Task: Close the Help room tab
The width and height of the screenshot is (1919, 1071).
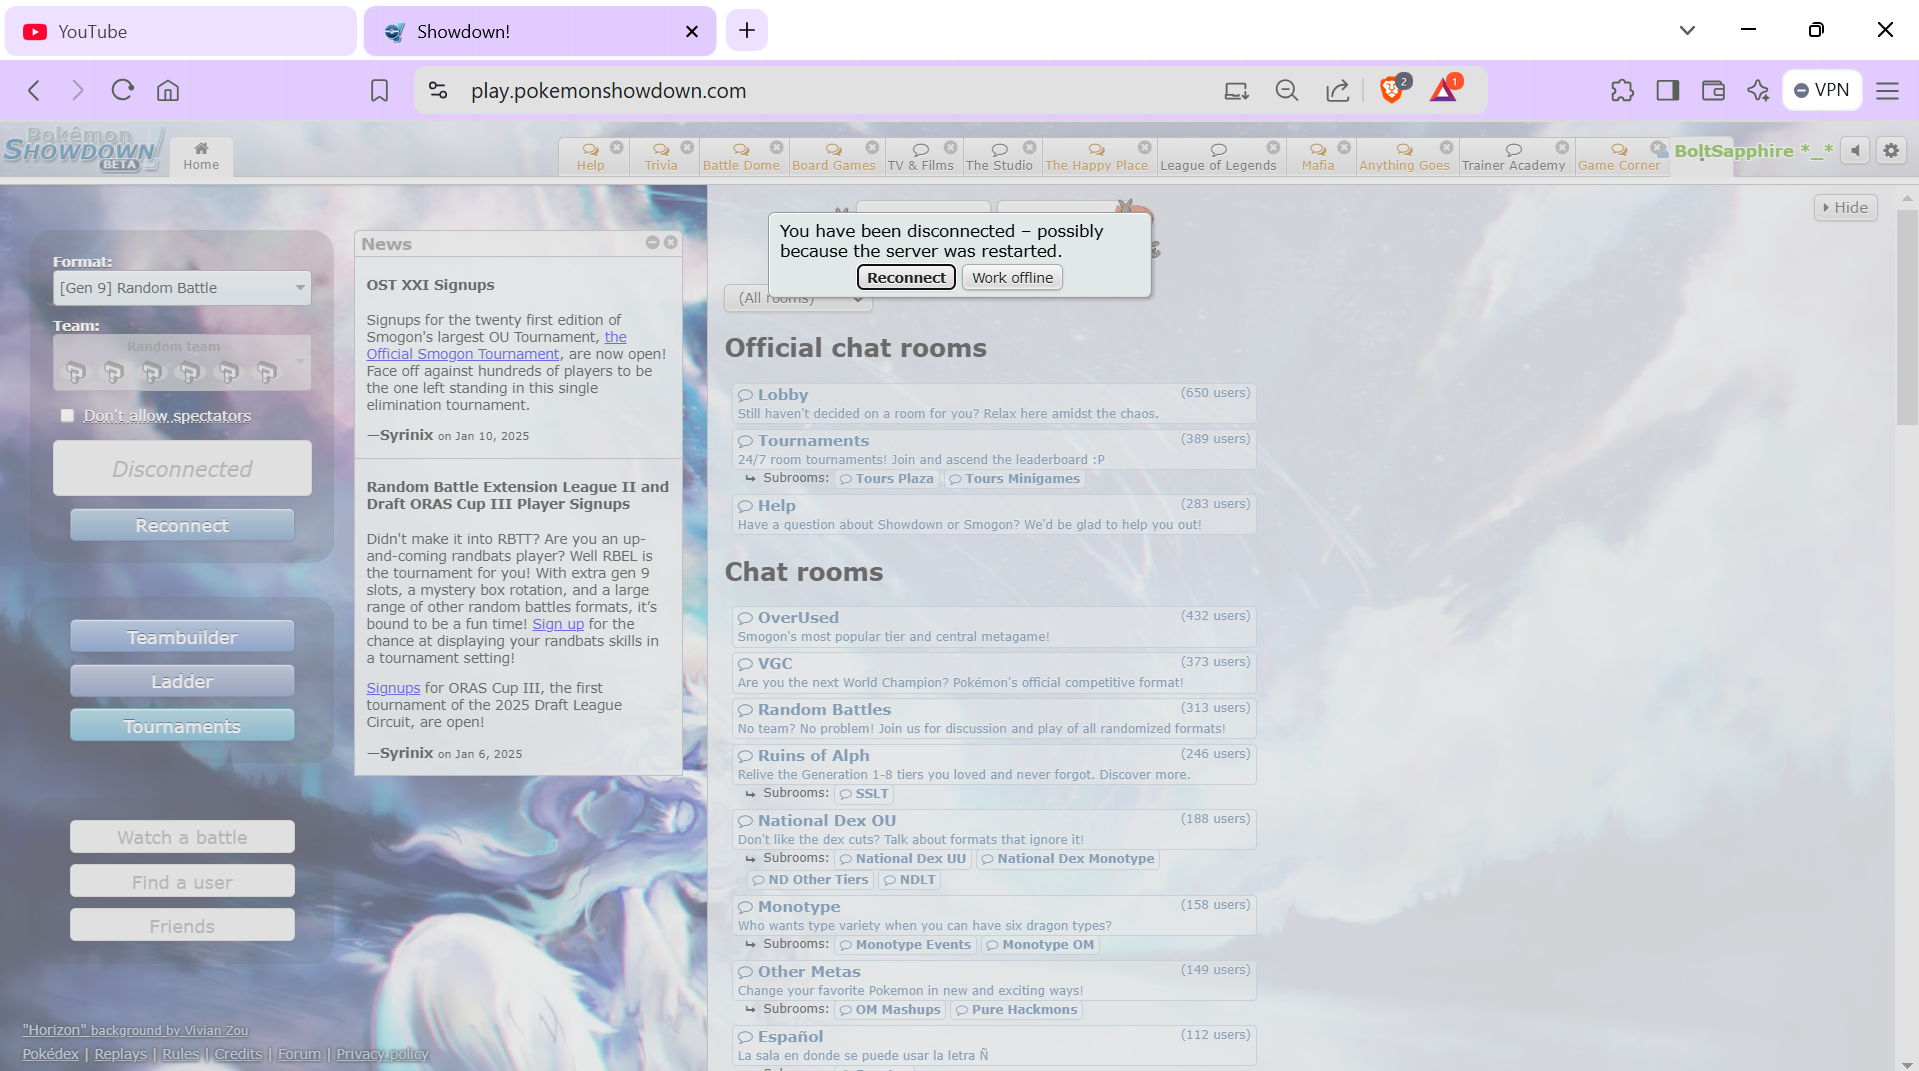Action: 617,147
